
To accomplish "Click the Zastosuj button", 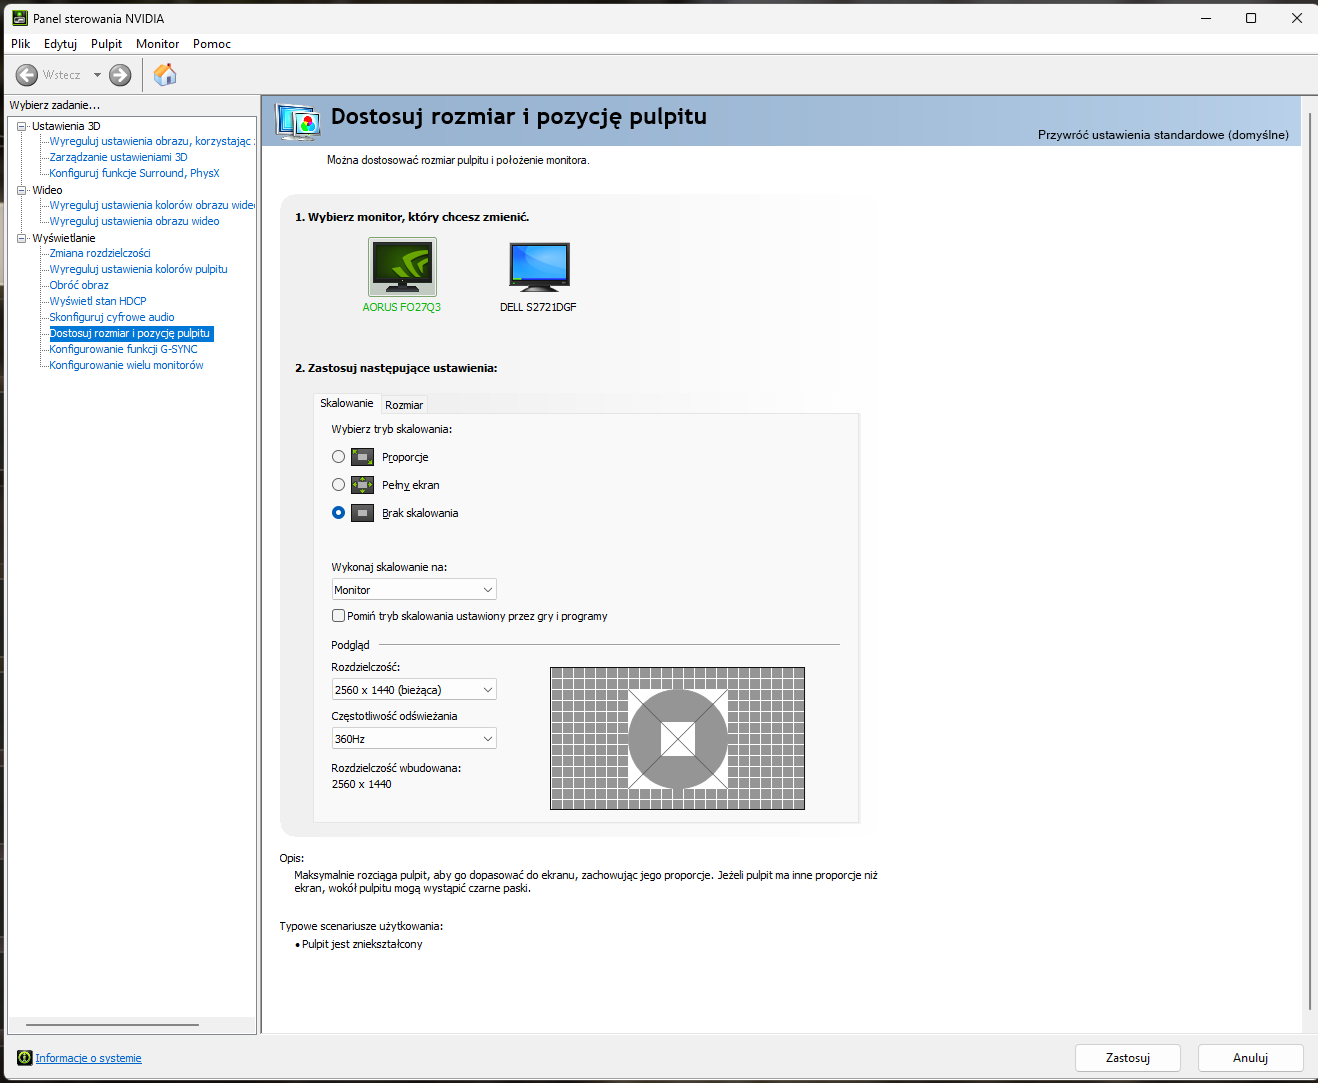I will (x=1127, y=1058).
